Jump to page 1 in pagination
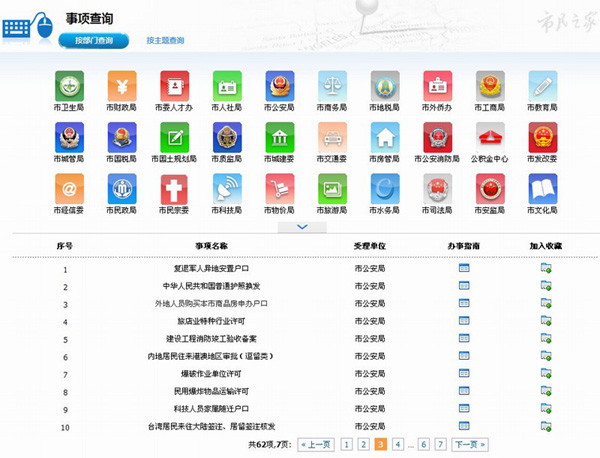Image resolution: width=600 pixels, height=458 pixels. click(346, 444)
